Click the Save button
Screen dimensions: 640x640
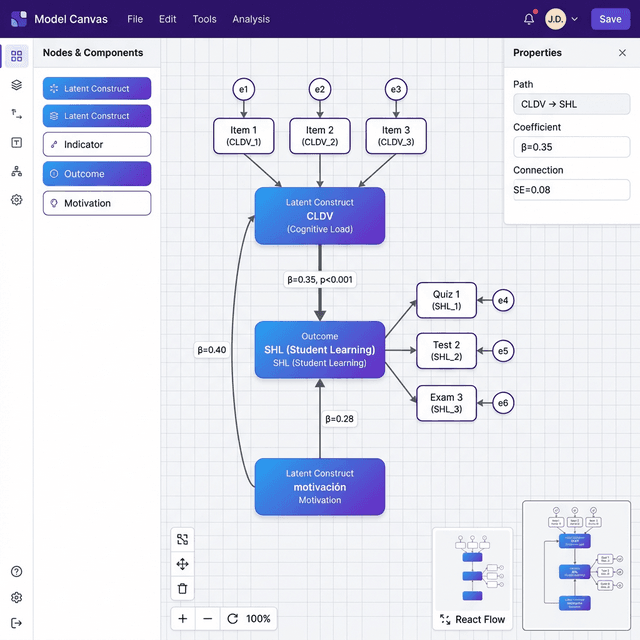click(610, 19)
